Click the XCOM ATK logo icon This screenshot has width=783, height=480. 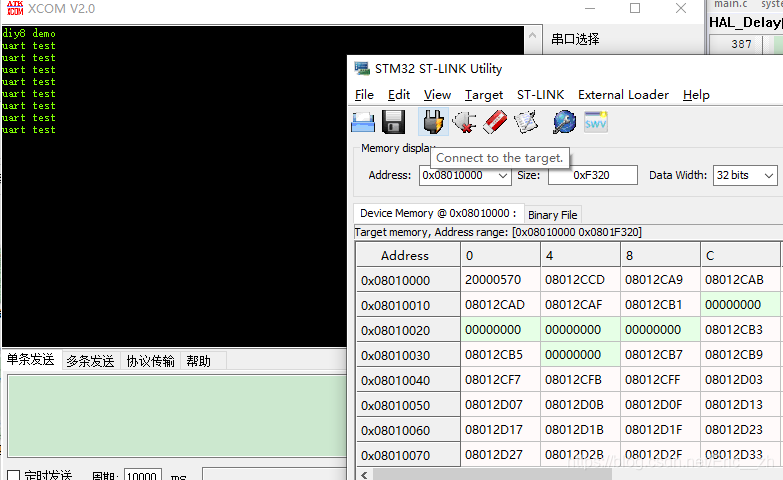15,8
